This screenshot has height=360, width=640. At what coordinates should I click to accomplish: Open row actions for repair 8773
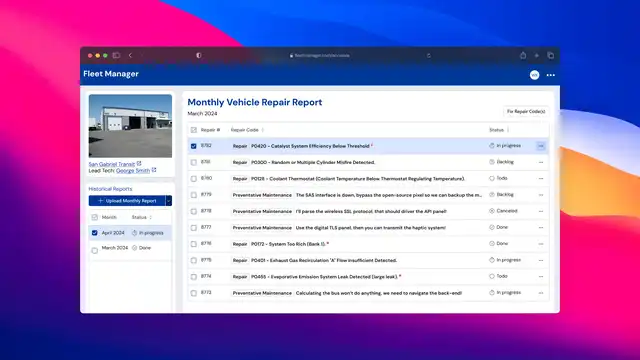click(x=541, y=293)
